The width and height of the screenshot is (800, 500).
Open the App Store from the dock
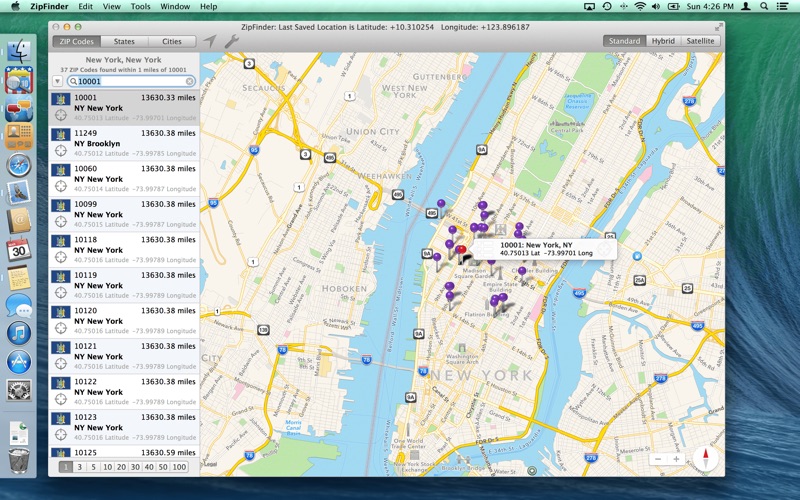pyautogui.click(x=18, y=362)
